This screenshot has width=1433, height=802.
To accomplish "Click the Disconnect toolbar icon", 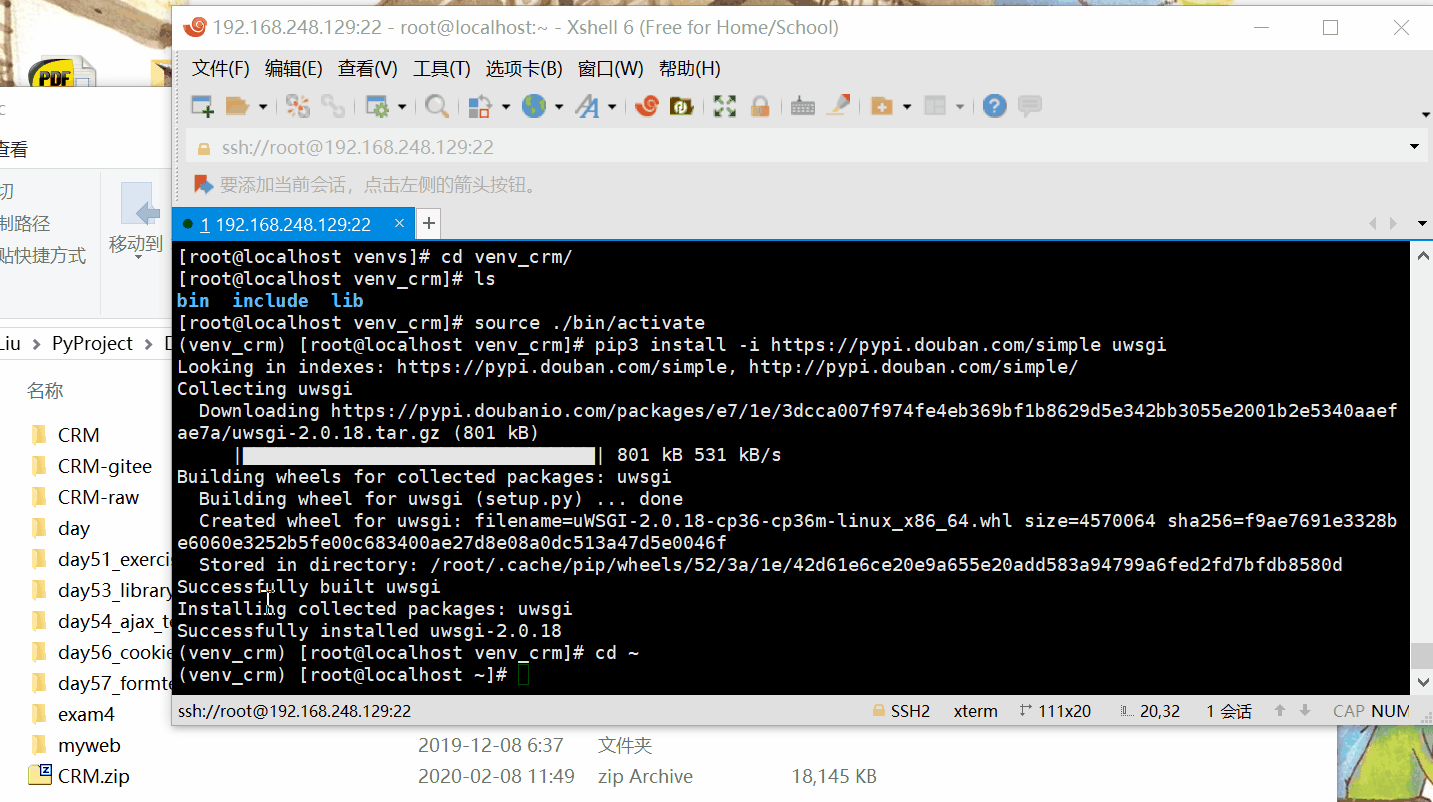I will [x=298, y=106].
